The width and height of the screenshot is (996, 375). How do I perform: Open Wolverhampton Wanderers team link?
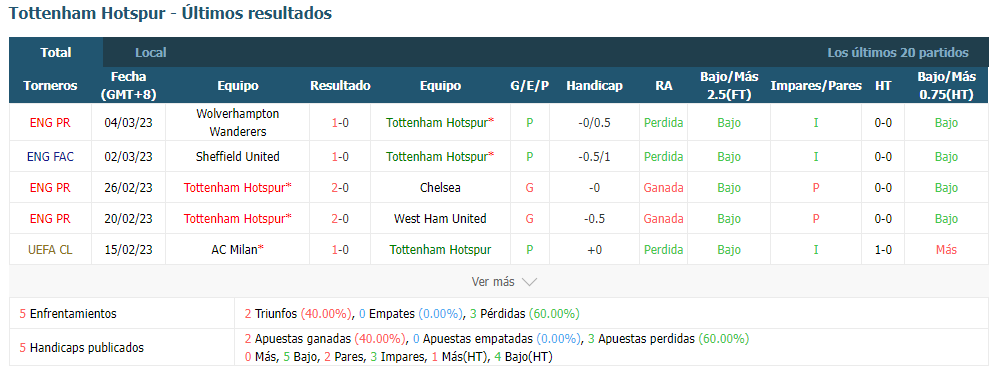point(238,123)
